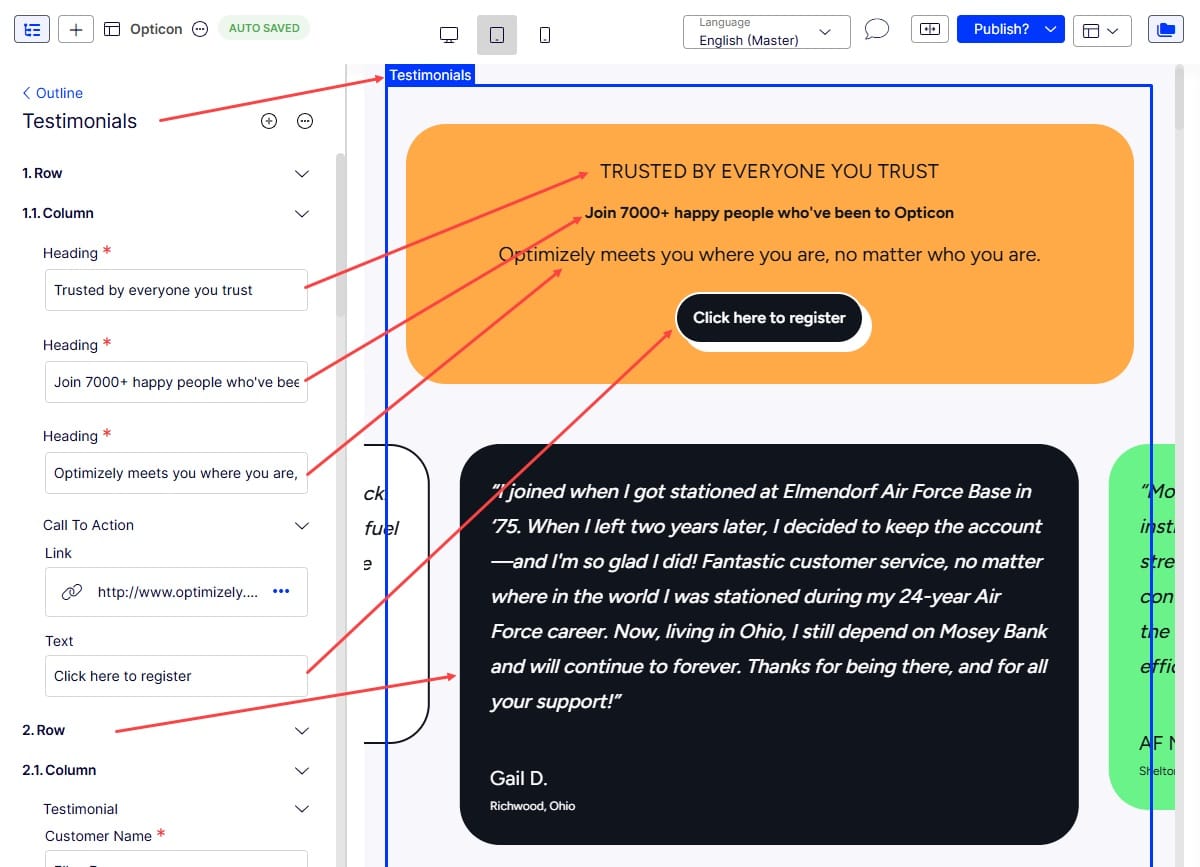Click the plus button in top toolbar
1200x867 pixels.
[x=76, y=29]
